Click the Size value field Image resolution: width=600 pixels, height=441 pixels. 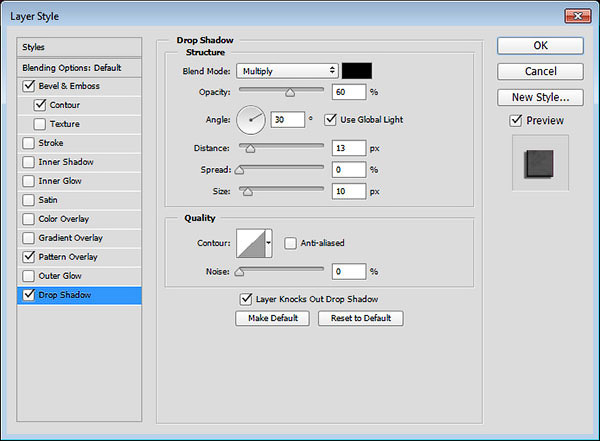349,191
